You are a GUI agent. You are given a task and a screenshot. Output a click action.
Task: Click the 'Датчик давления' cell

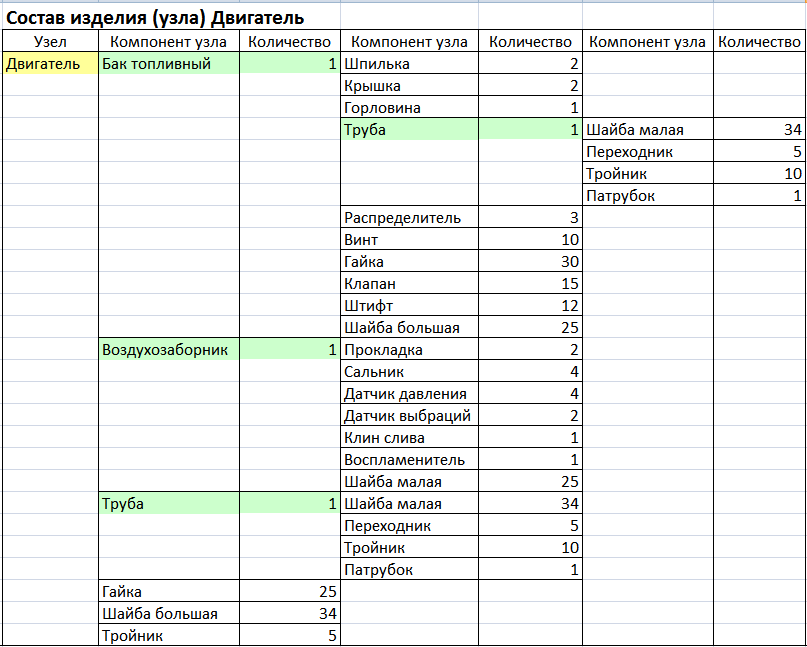409,394
